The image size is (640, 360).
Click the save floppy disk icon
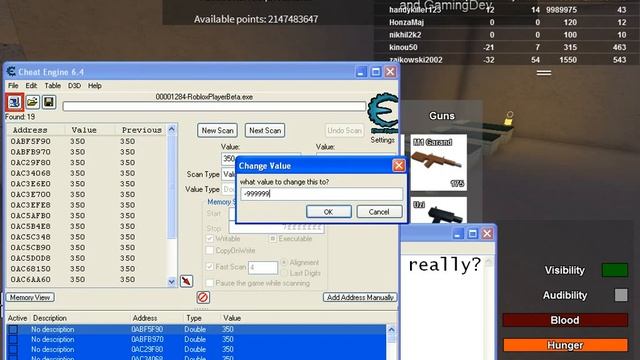(49, 102)
